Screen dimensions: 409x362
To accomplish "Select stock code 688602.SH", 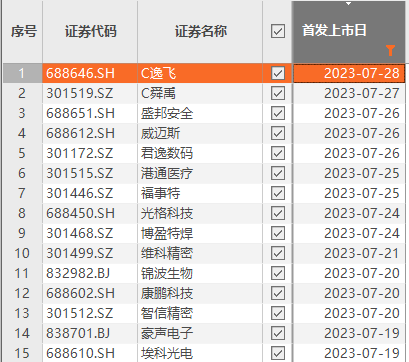I will point(80,293).
